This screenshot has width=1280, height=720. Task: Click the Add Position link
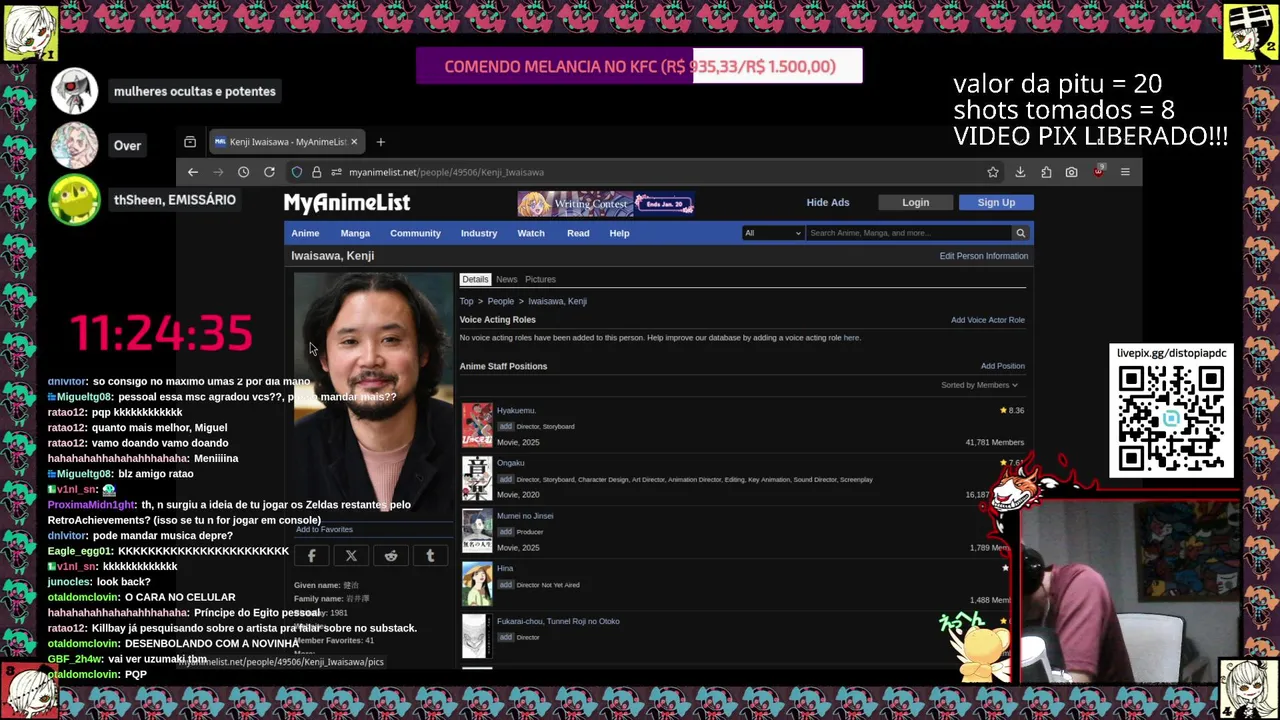tap(1002, 366)
